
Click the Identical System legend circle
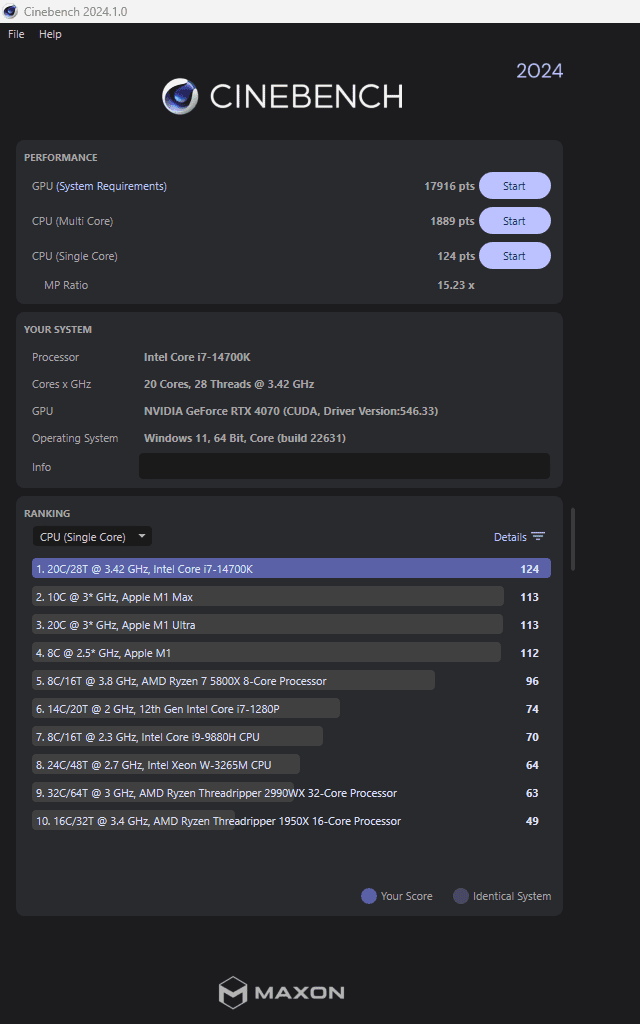click(461, 896)
